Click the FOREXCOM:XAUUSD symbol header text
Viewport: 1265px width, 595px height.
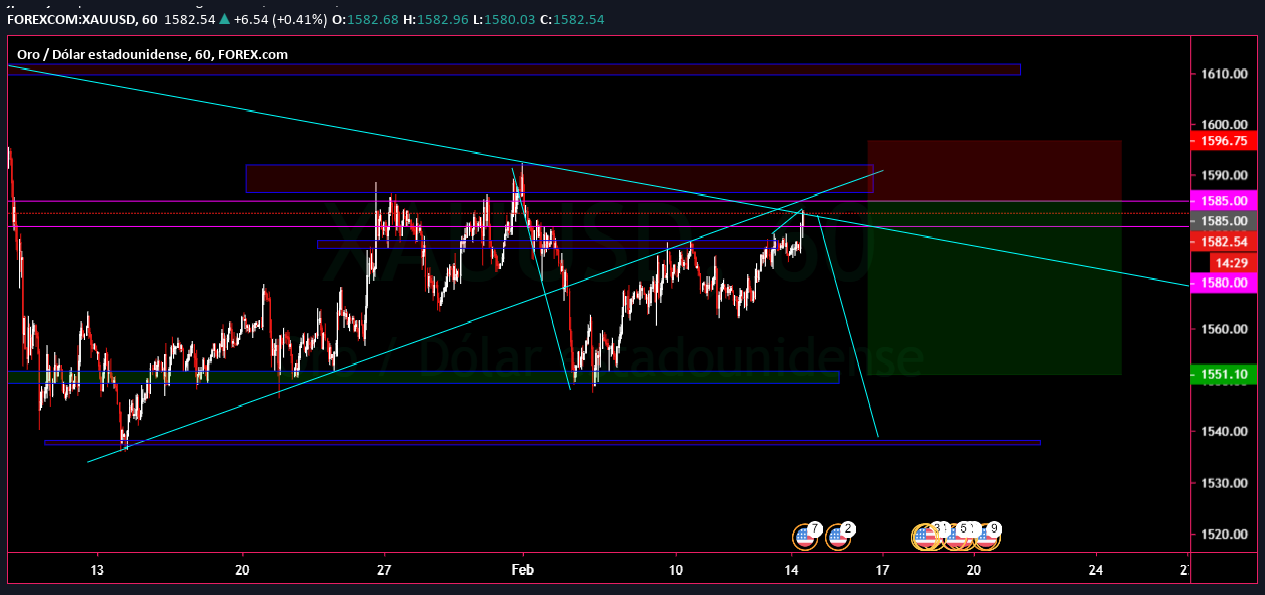[67, 20]
